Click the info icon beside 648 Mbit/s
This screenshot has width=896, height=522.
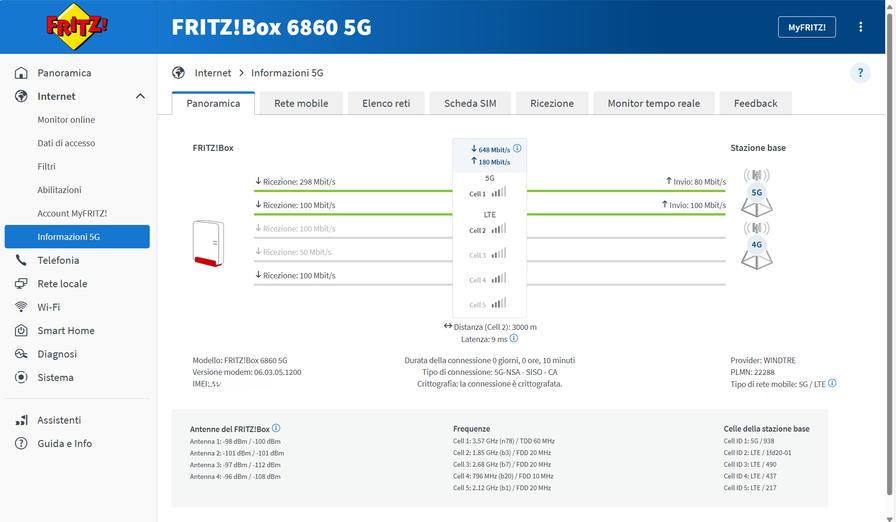tap(517, 148)
